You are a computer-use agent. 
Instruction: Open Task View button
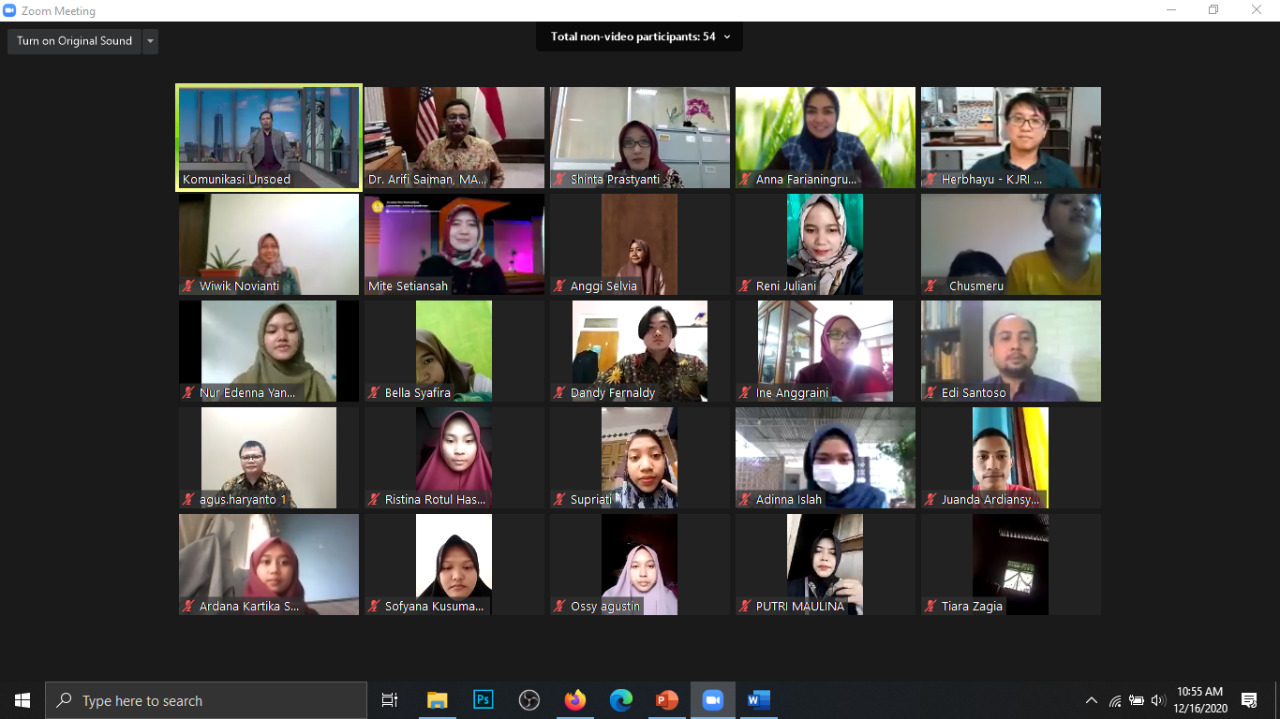(x=390, y=700)
